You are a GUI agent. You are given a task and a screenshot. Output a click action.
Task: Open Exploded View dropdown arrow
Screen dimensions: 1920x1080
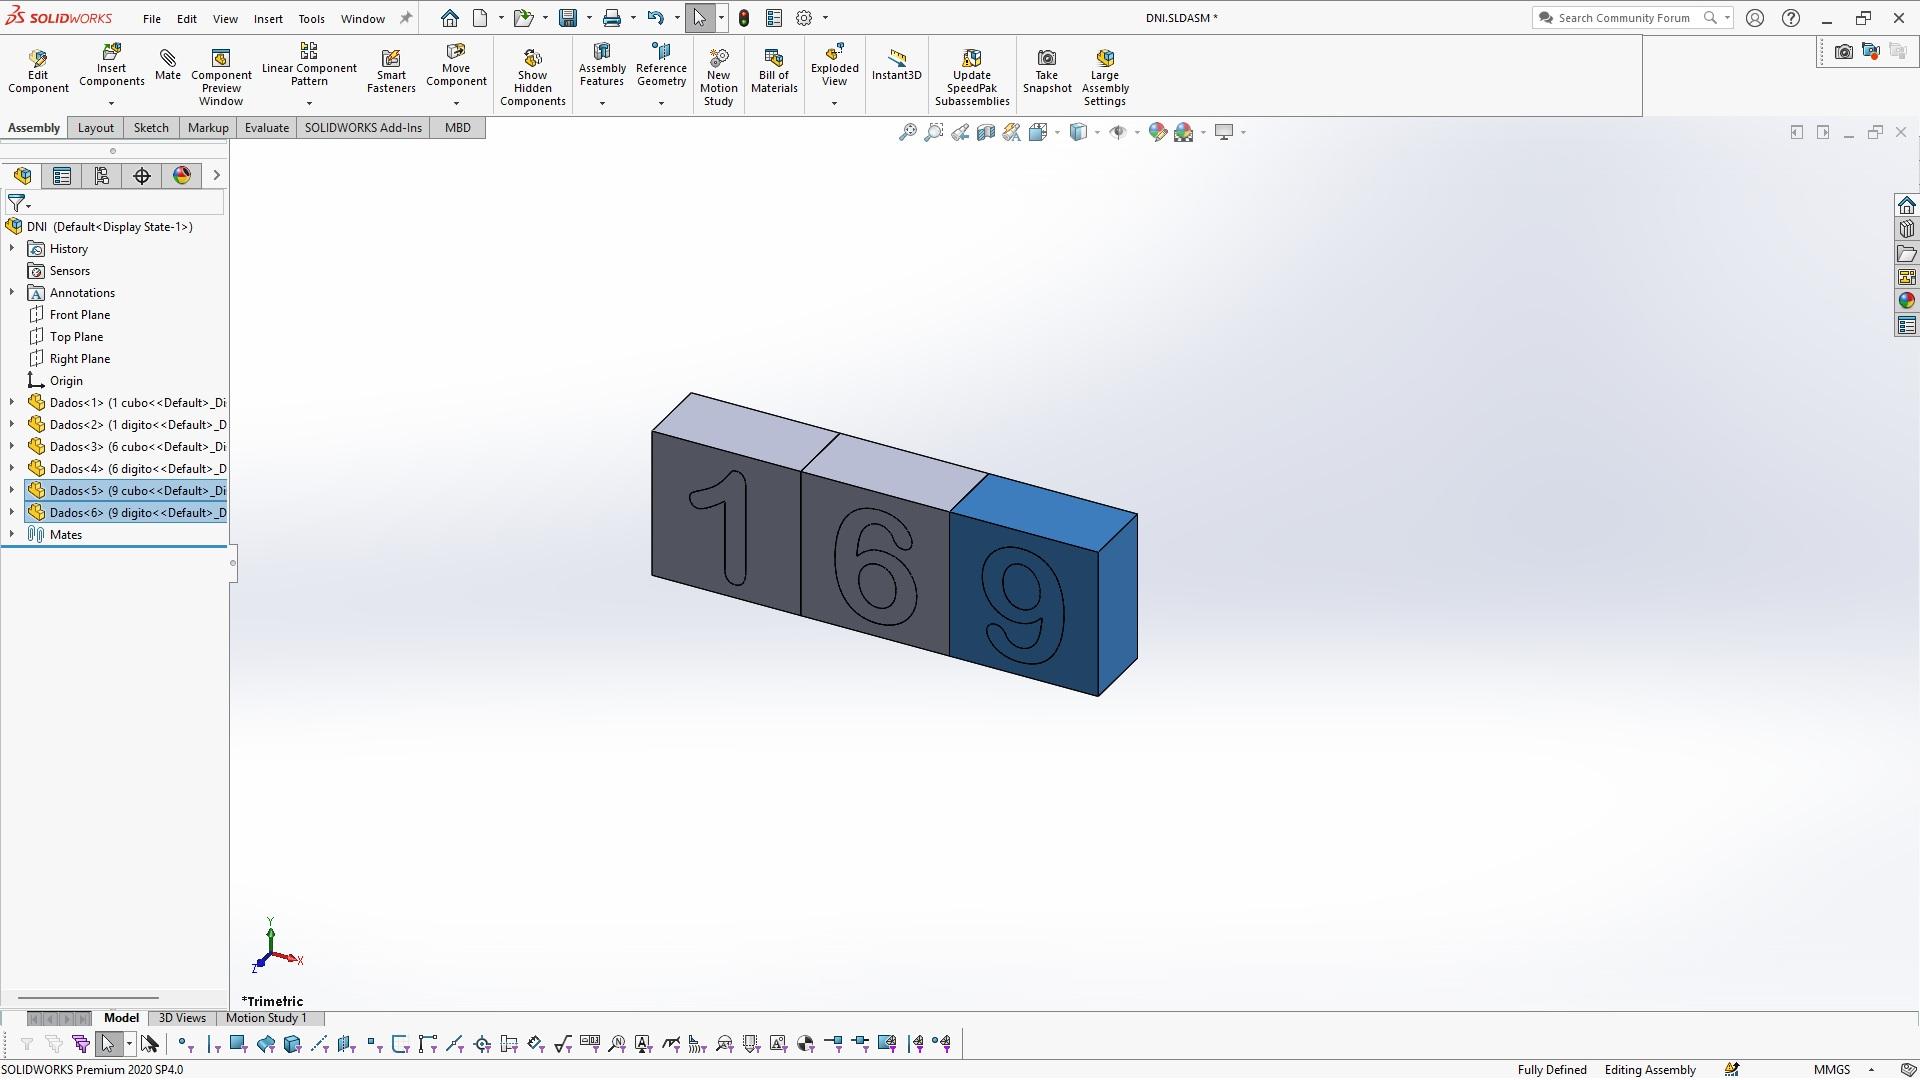point(834,103)
